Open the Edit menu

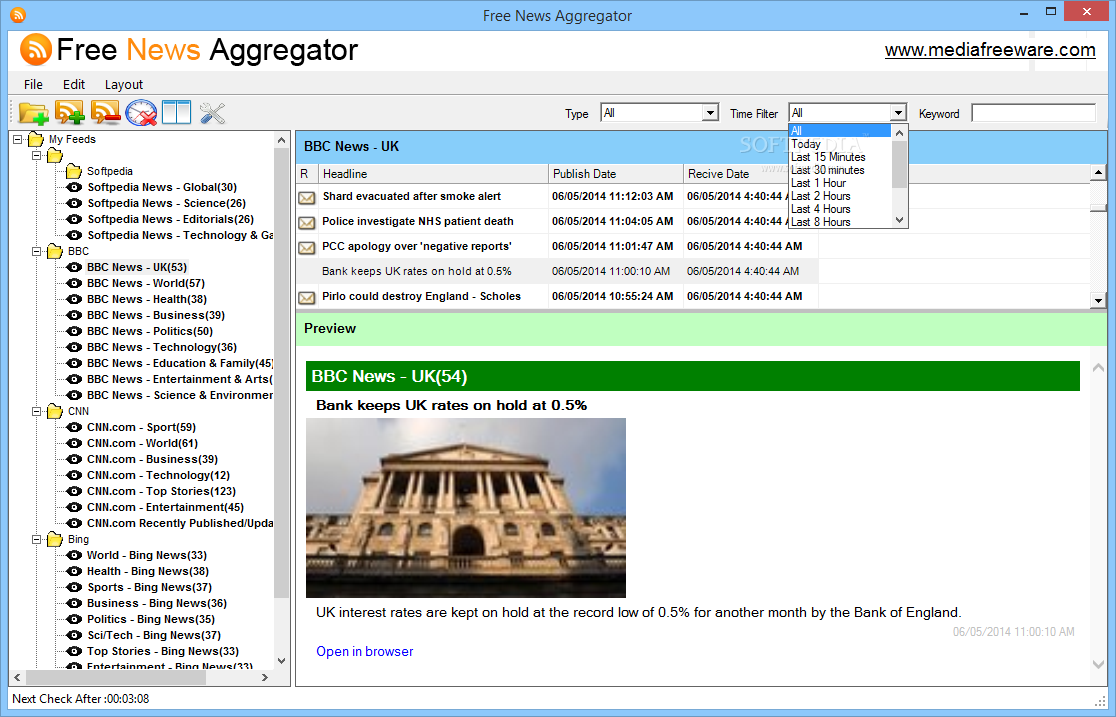point(74,84)
